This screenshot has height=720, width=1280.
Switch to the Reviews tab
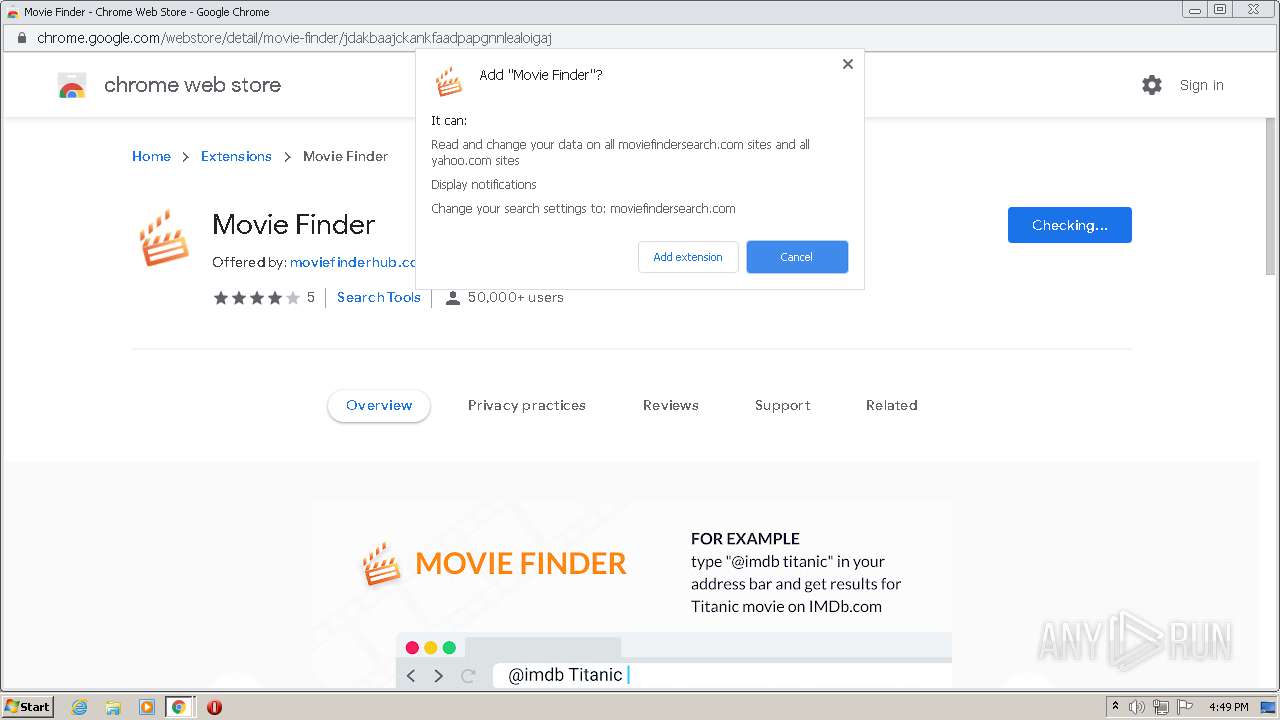pos(671,405)
